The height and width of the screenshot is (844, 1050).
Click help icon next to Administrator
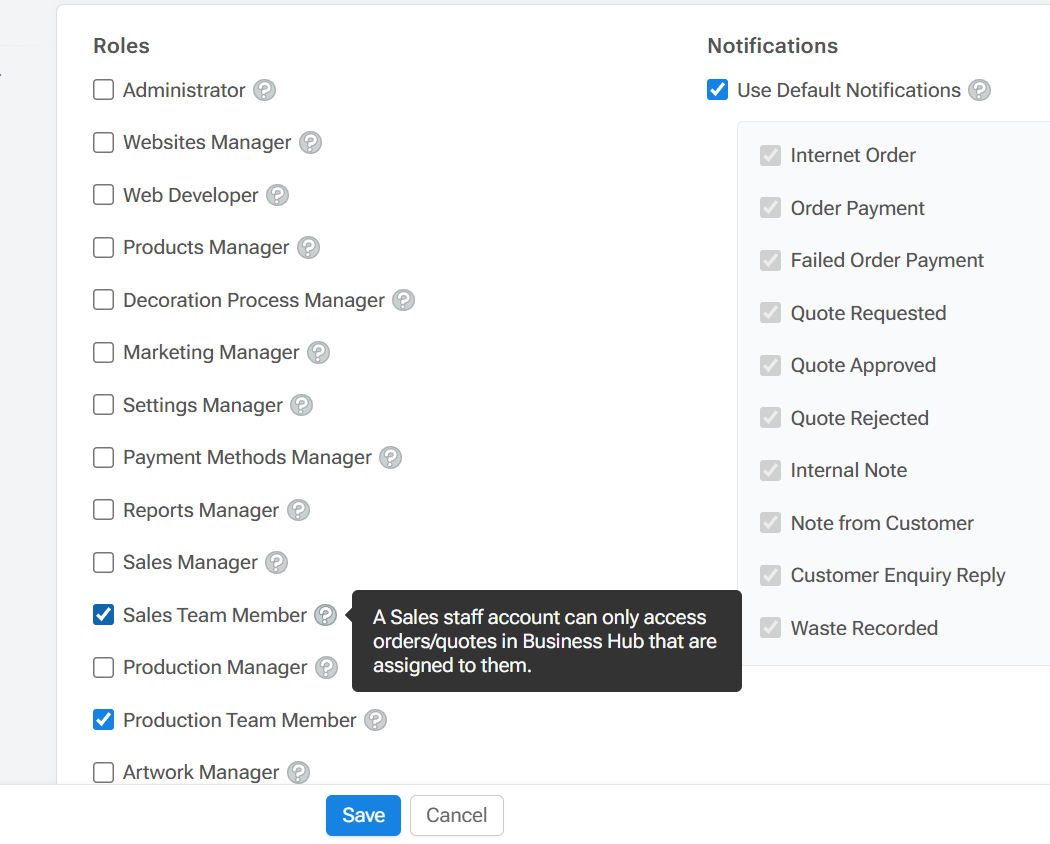tap(264, 90)
